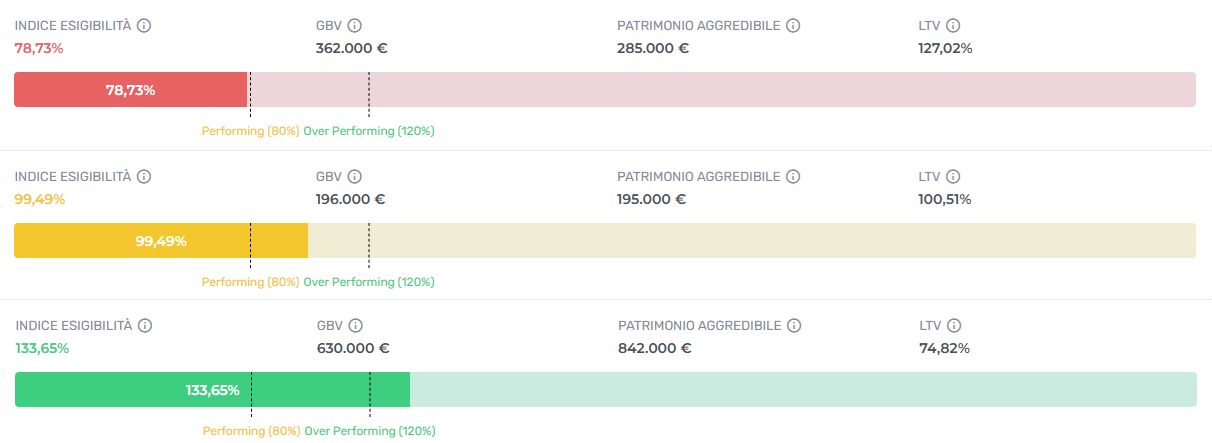This screenshot has width=1212, height=443.
Task: Click GBV info icon above 196.000 €
Action: (x=354, y=177)
